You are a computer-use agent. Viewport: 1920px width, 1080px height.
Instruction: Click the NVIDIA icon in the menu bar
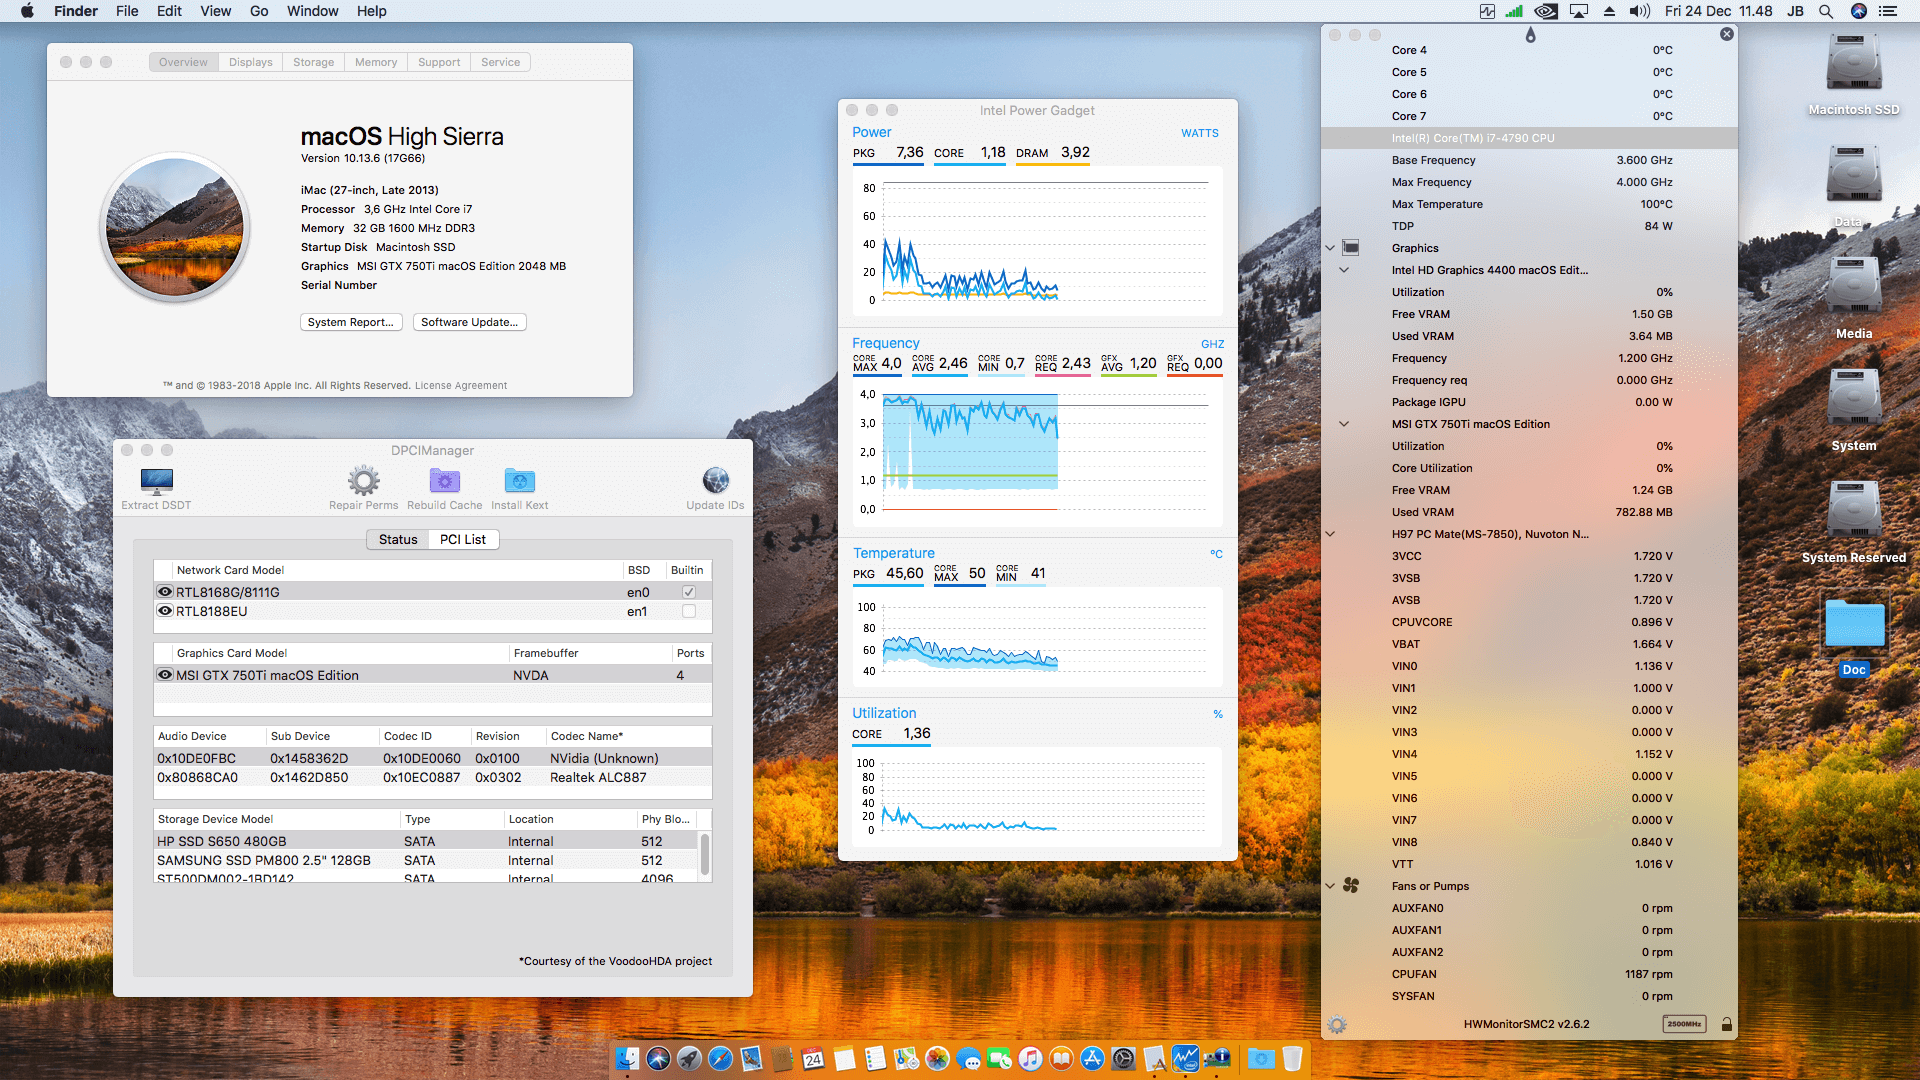click(1545, 11)
